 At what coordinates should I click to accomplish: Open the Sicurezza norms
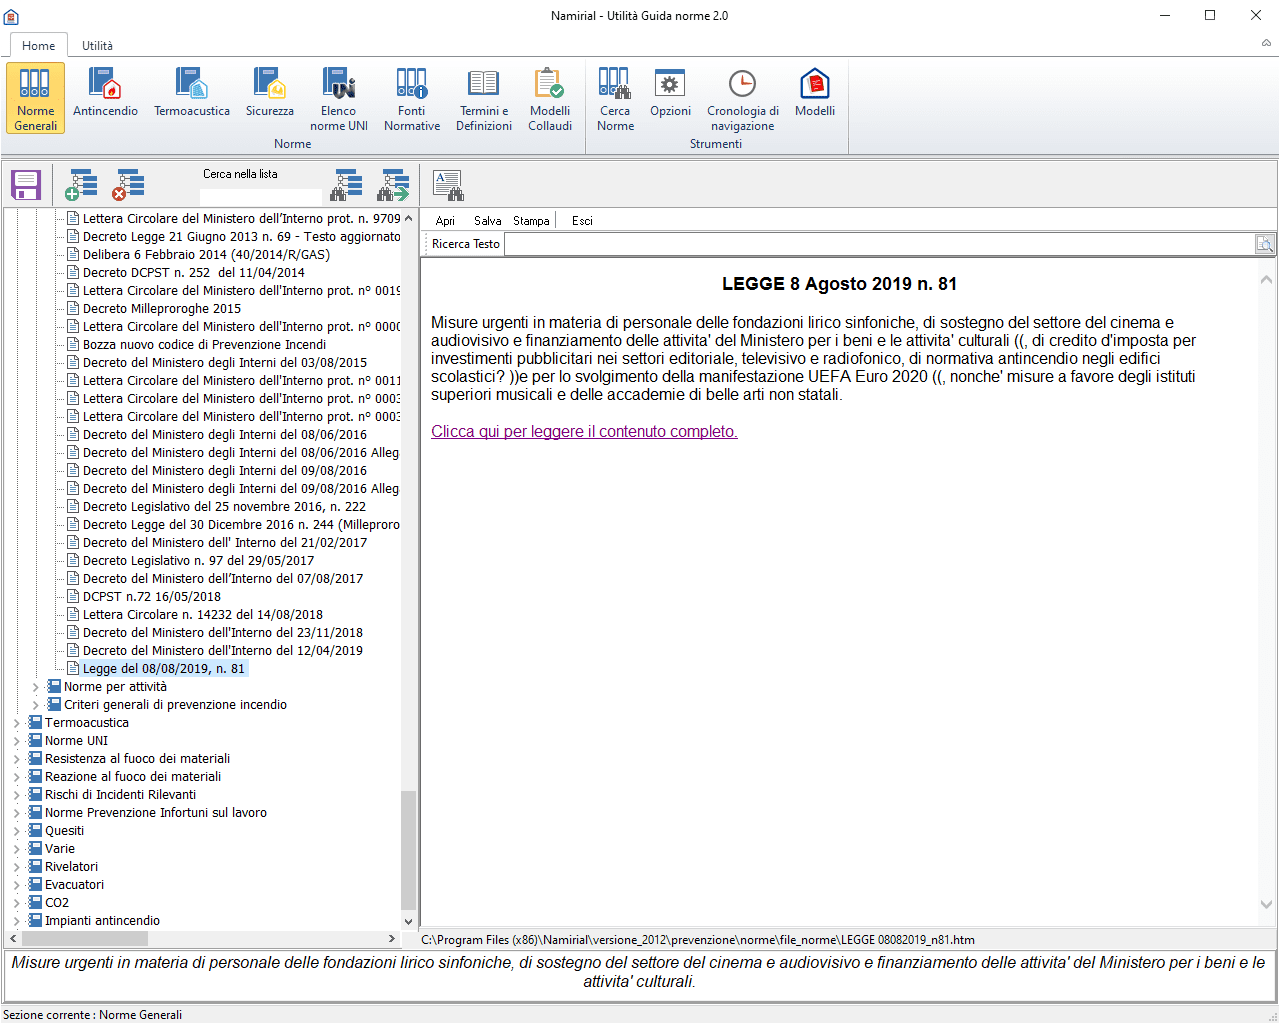point(270,94)
